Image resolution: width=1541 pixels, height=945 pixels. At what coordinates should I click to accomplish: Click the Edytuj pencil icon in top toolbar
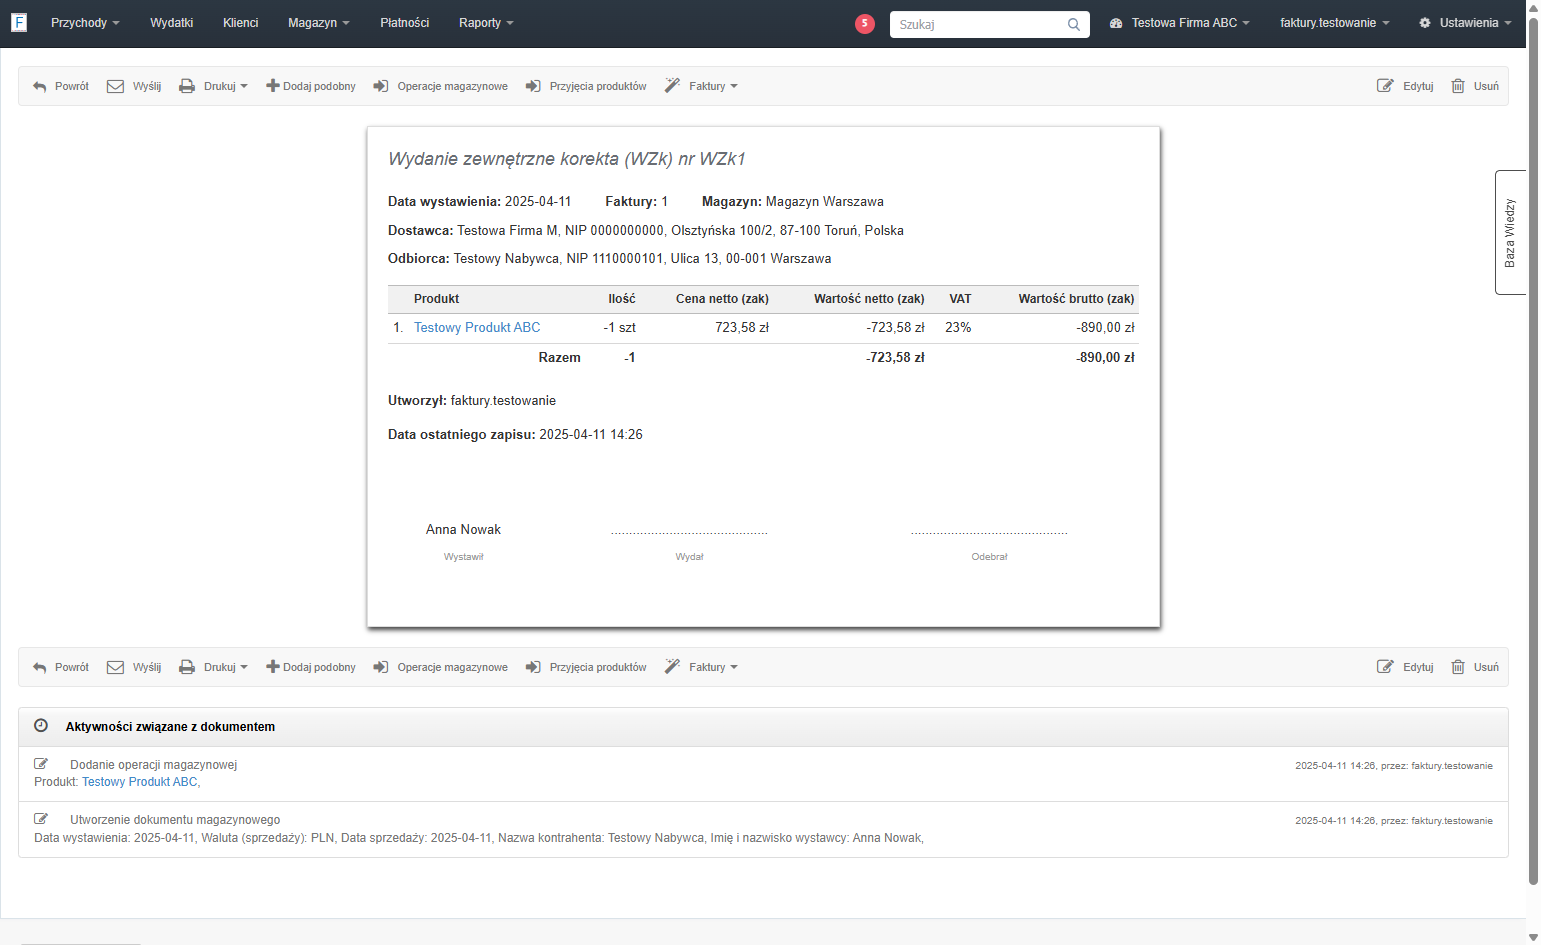point(1385,86)
